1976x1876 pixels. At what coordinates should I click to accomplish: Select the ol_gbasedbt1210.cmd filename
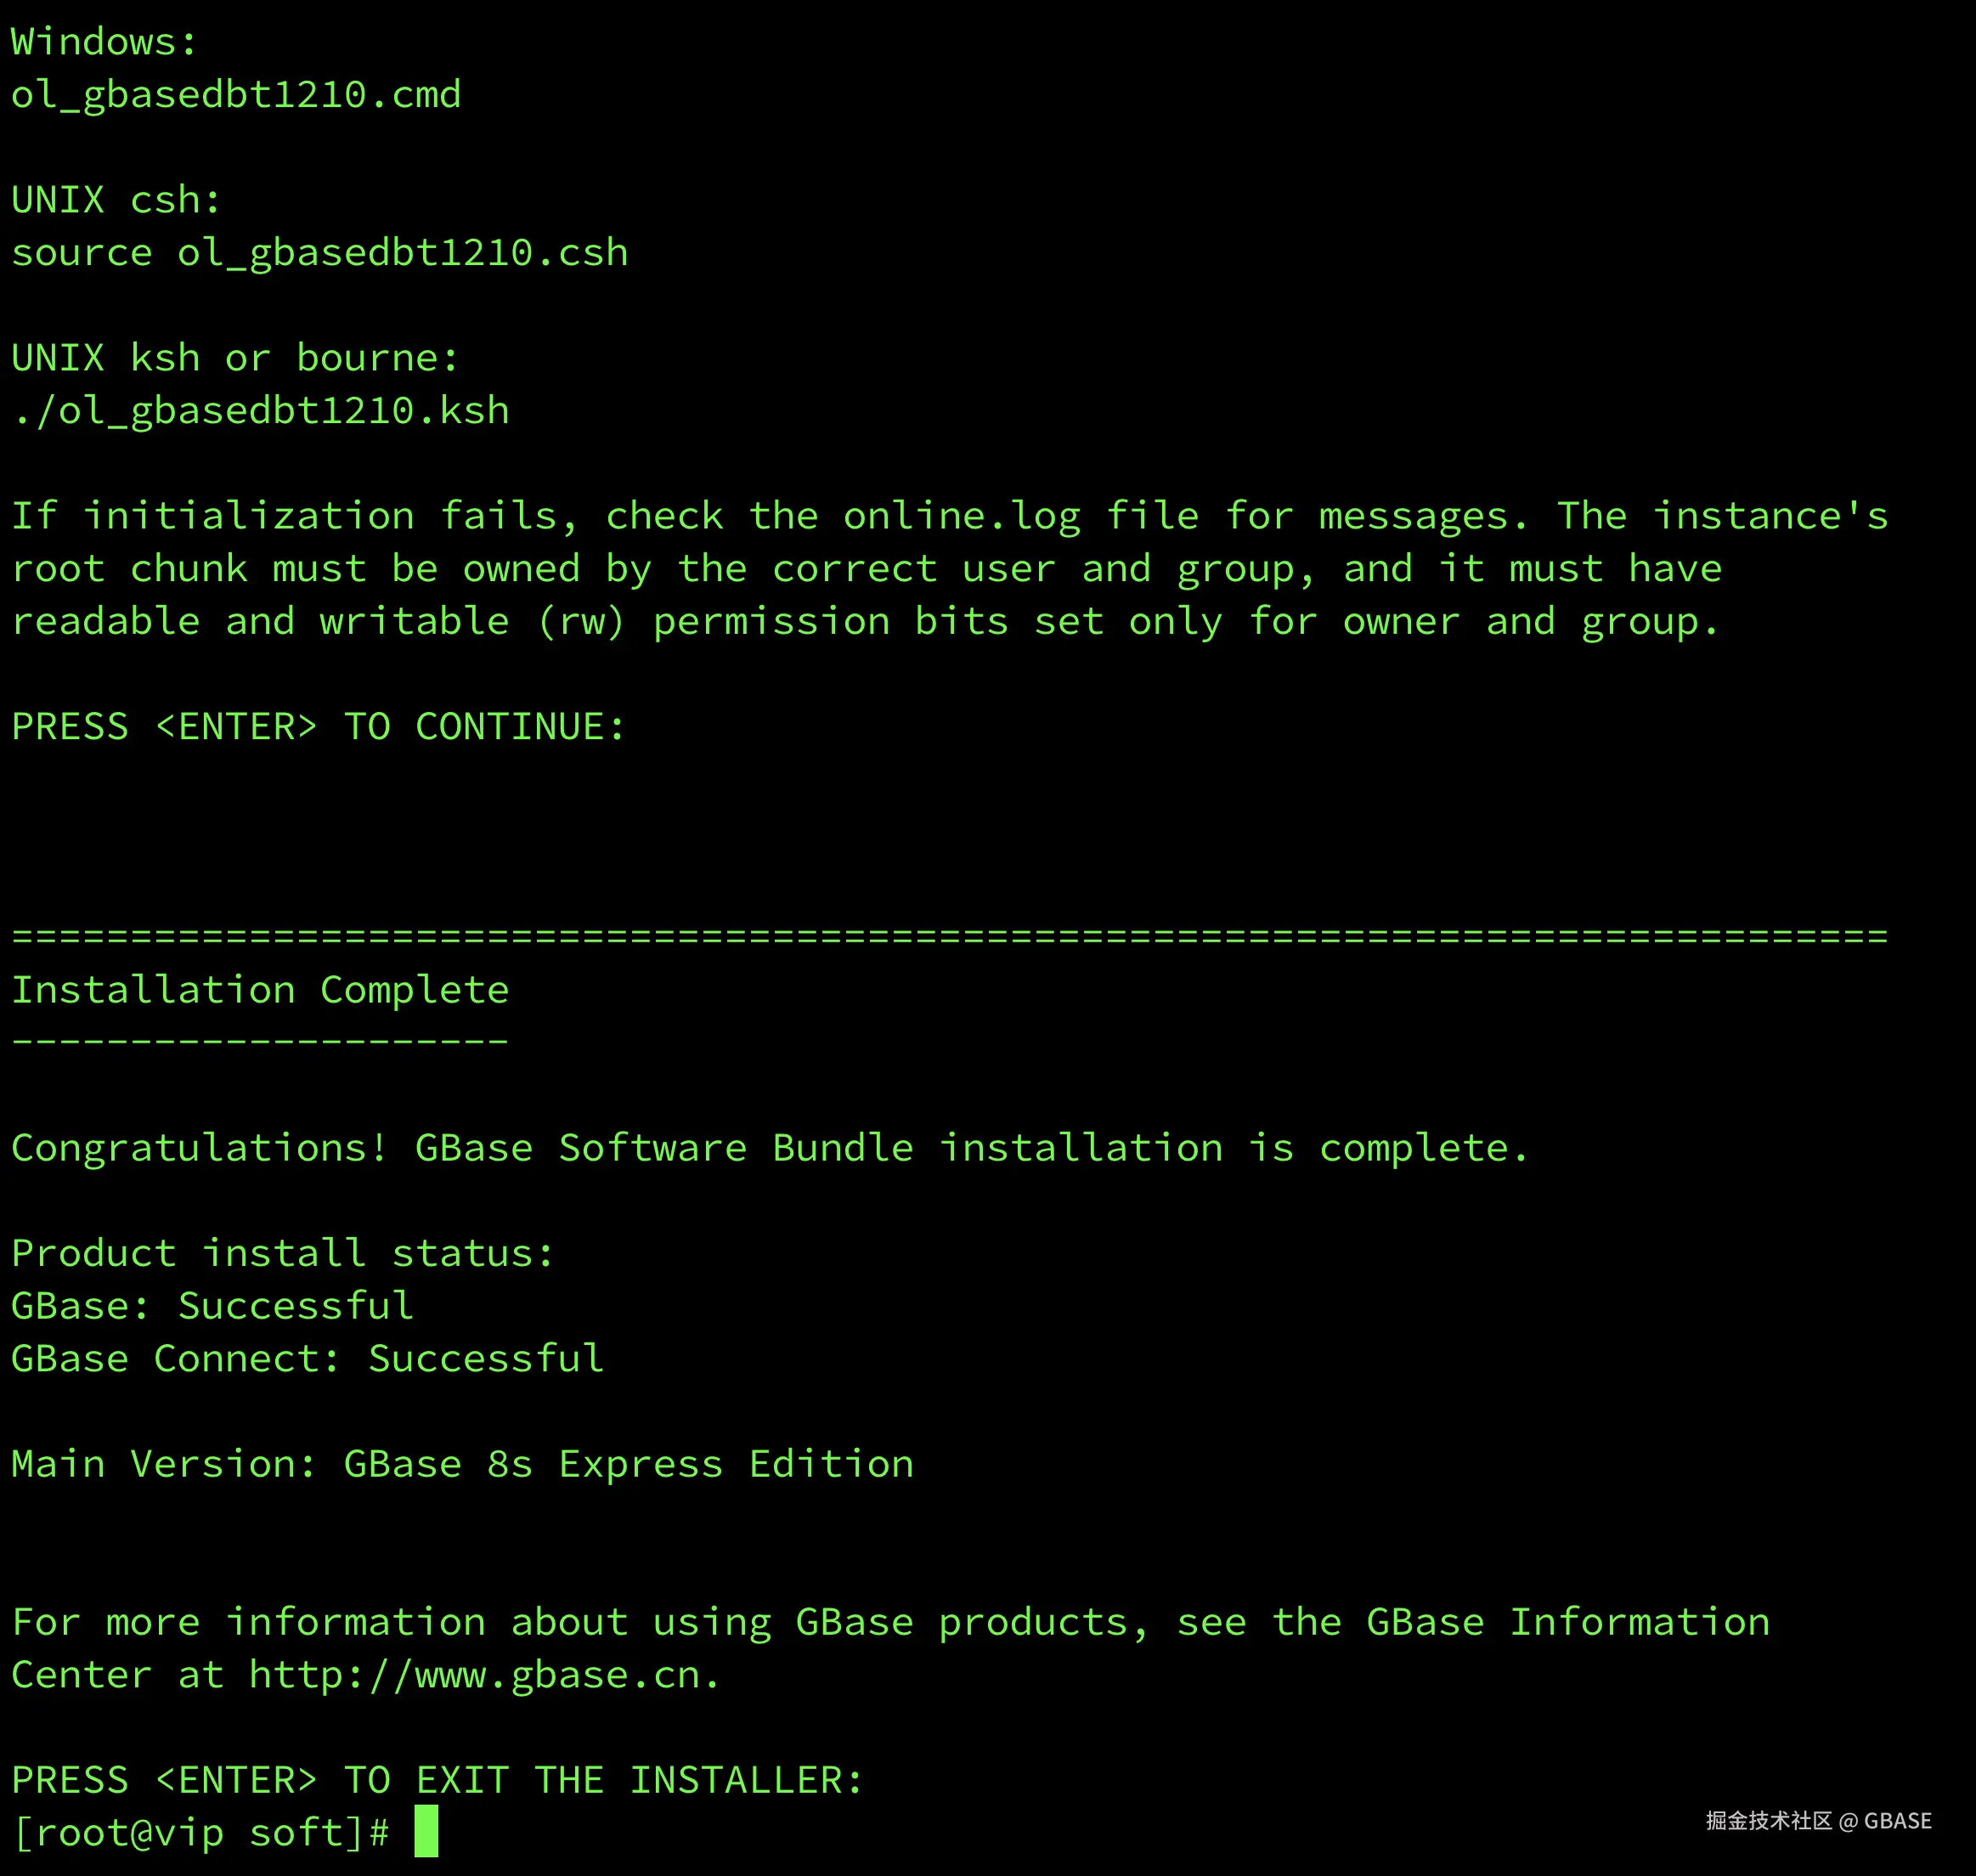coord(236,95)
